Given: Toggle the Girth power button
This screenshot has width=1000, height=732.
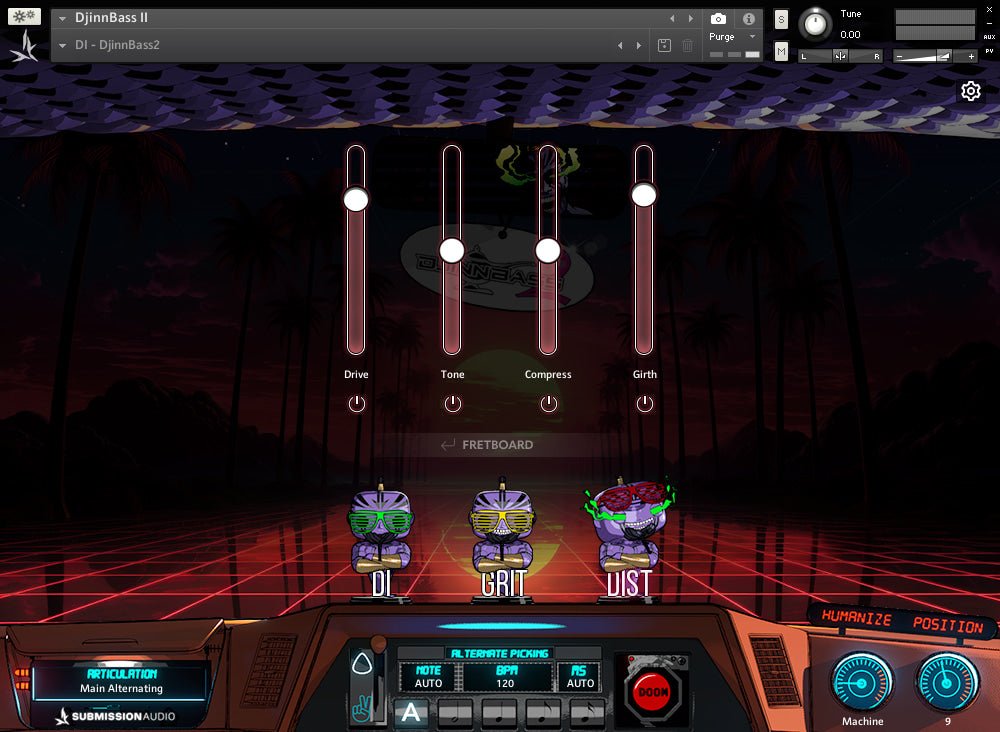Looking at the screenshot, I should [x=645, y=404].
